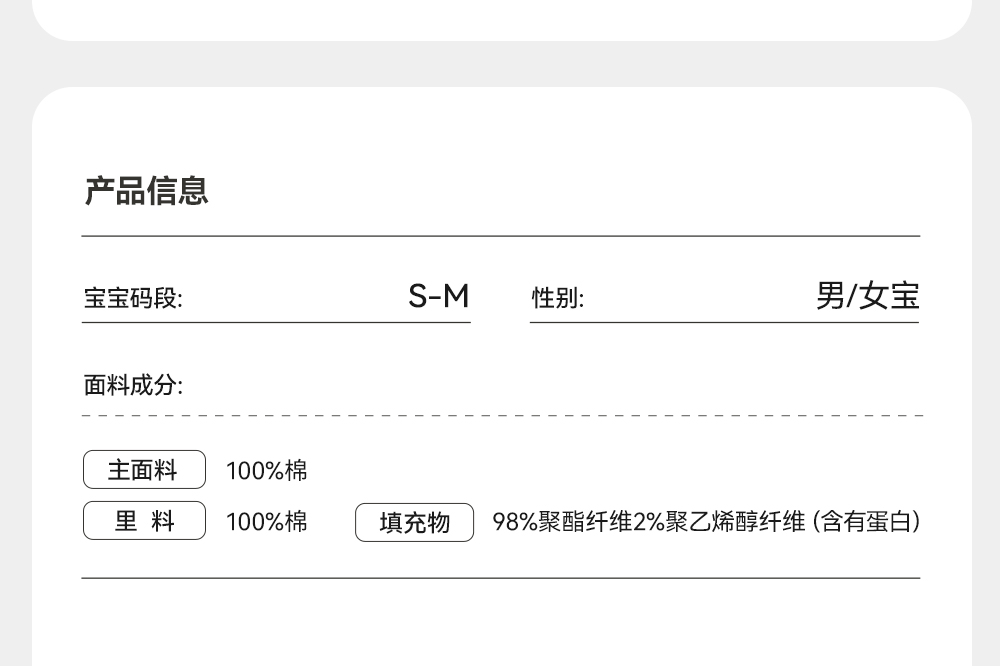Click the S-M size value
1000x666 pixels.
click(438, 297)
